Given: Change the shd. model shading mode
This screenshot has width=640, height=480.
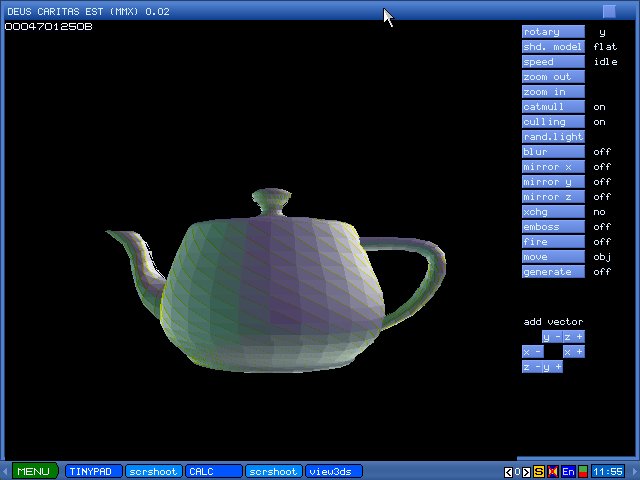Looking at the screenshot, I should (x=553, y=47).
